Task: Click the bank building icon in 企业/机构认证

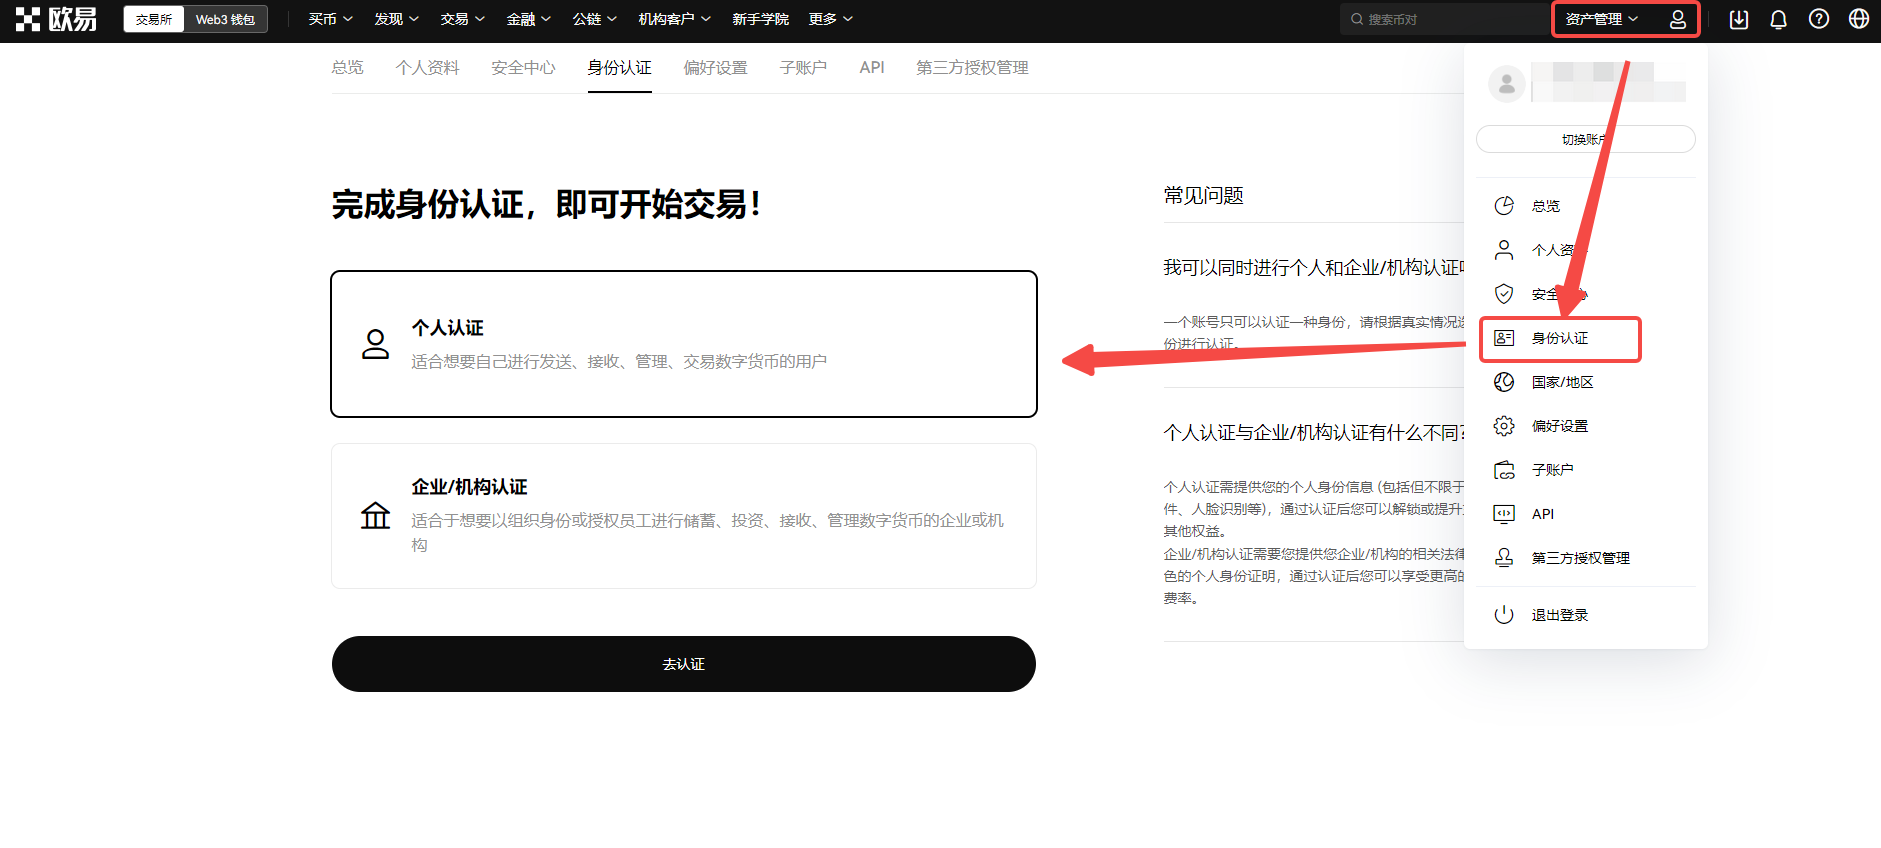Action: click(376, 516)
